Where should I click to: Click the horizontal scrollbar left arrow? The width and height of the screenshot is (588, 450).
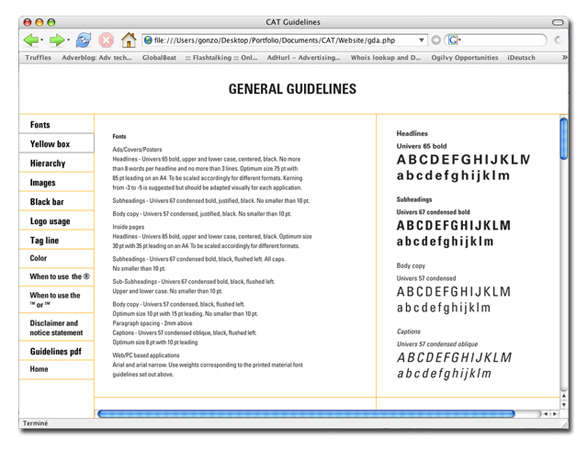point(546,414)
